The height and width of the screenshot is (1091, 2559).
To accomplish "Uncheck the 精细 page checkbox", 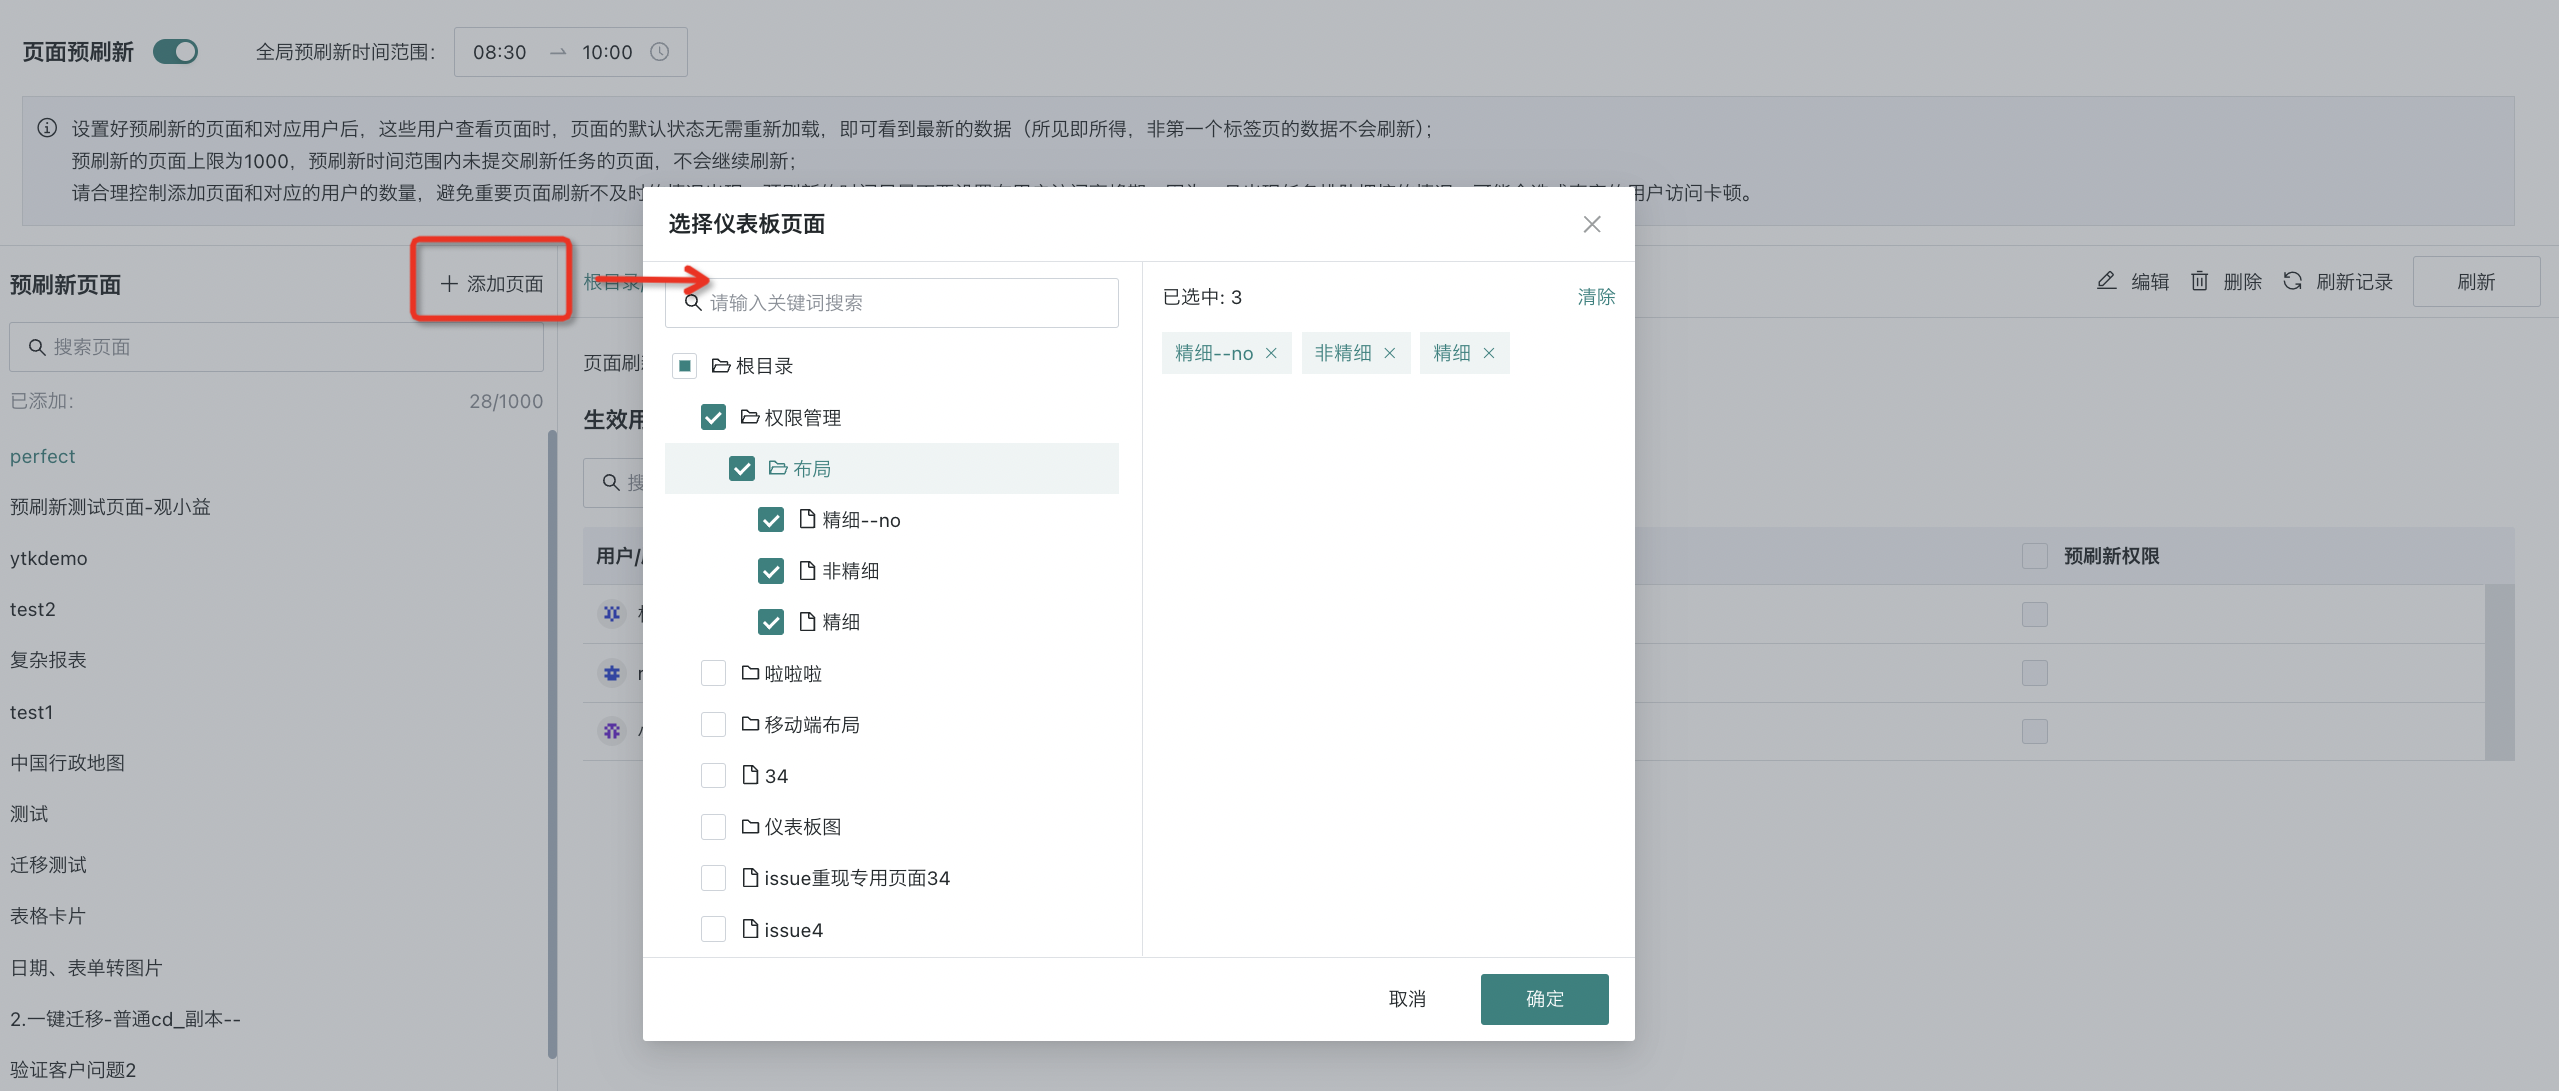I will (771, 622).
